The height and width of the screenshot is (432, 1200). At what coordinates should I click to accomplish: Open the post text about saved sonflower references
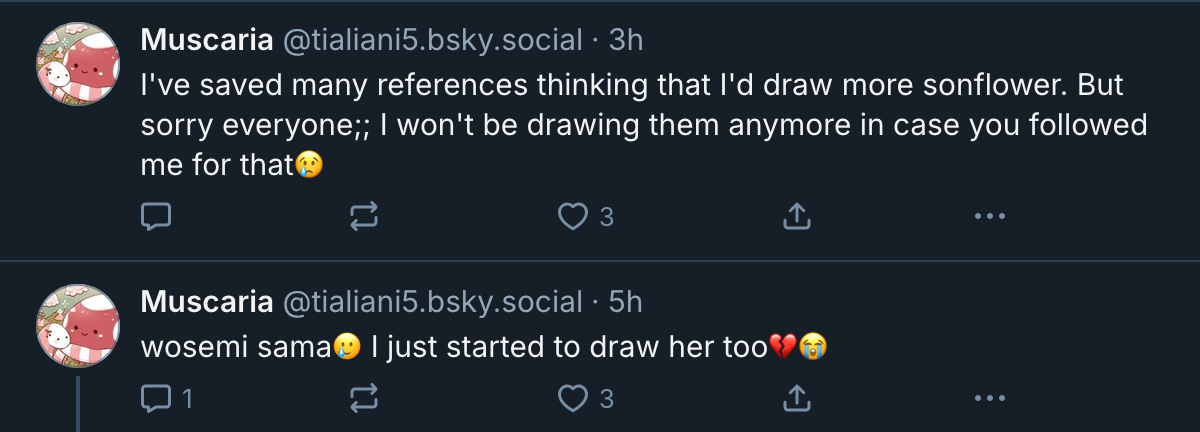click(x=630, y=125)
